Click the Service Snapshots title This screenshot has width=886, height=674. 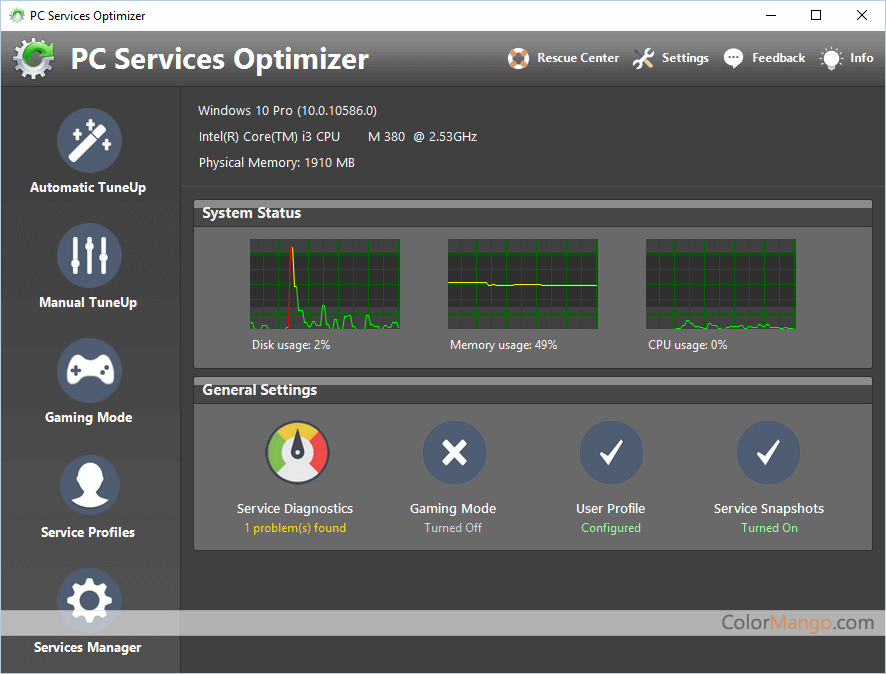pyautogui.click(x=769, y=509)
